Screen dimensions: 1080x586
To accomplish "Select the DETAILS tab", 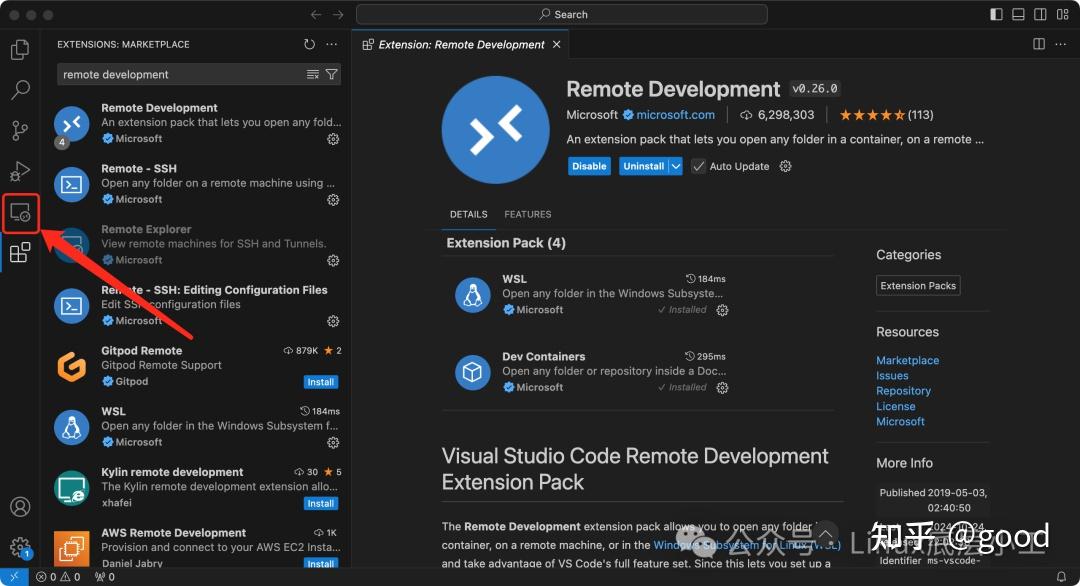I will tap(469, 214).
